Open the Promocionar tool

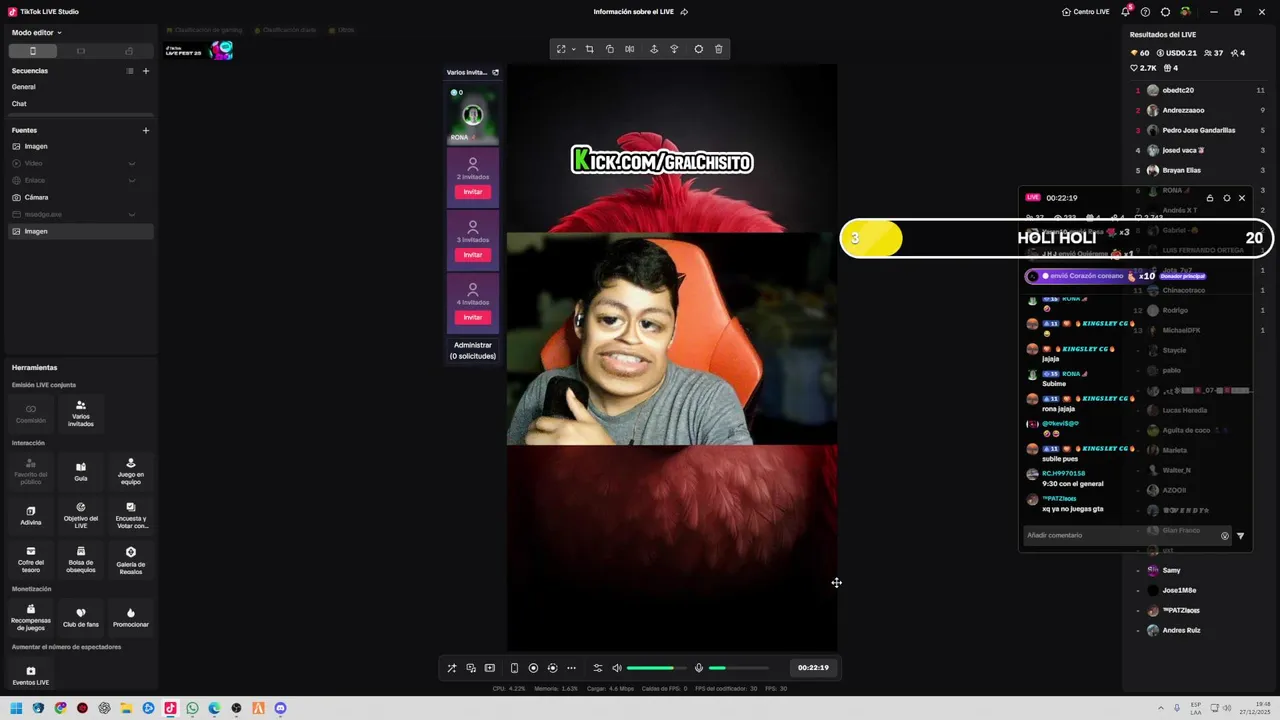pyautogui.click(x=131, y=617)
